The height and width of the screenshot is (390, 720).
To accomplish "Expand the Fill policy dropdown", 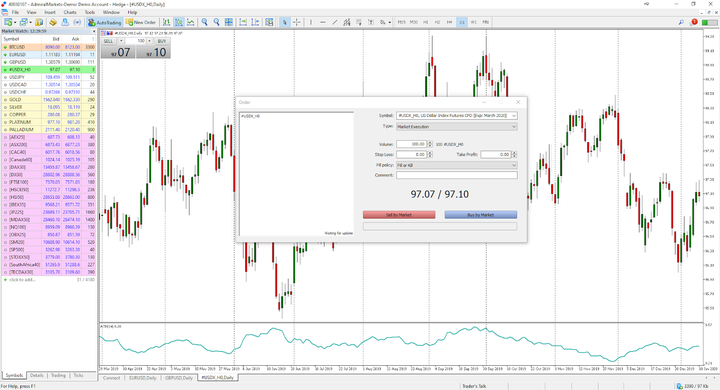I will point(514,165).
